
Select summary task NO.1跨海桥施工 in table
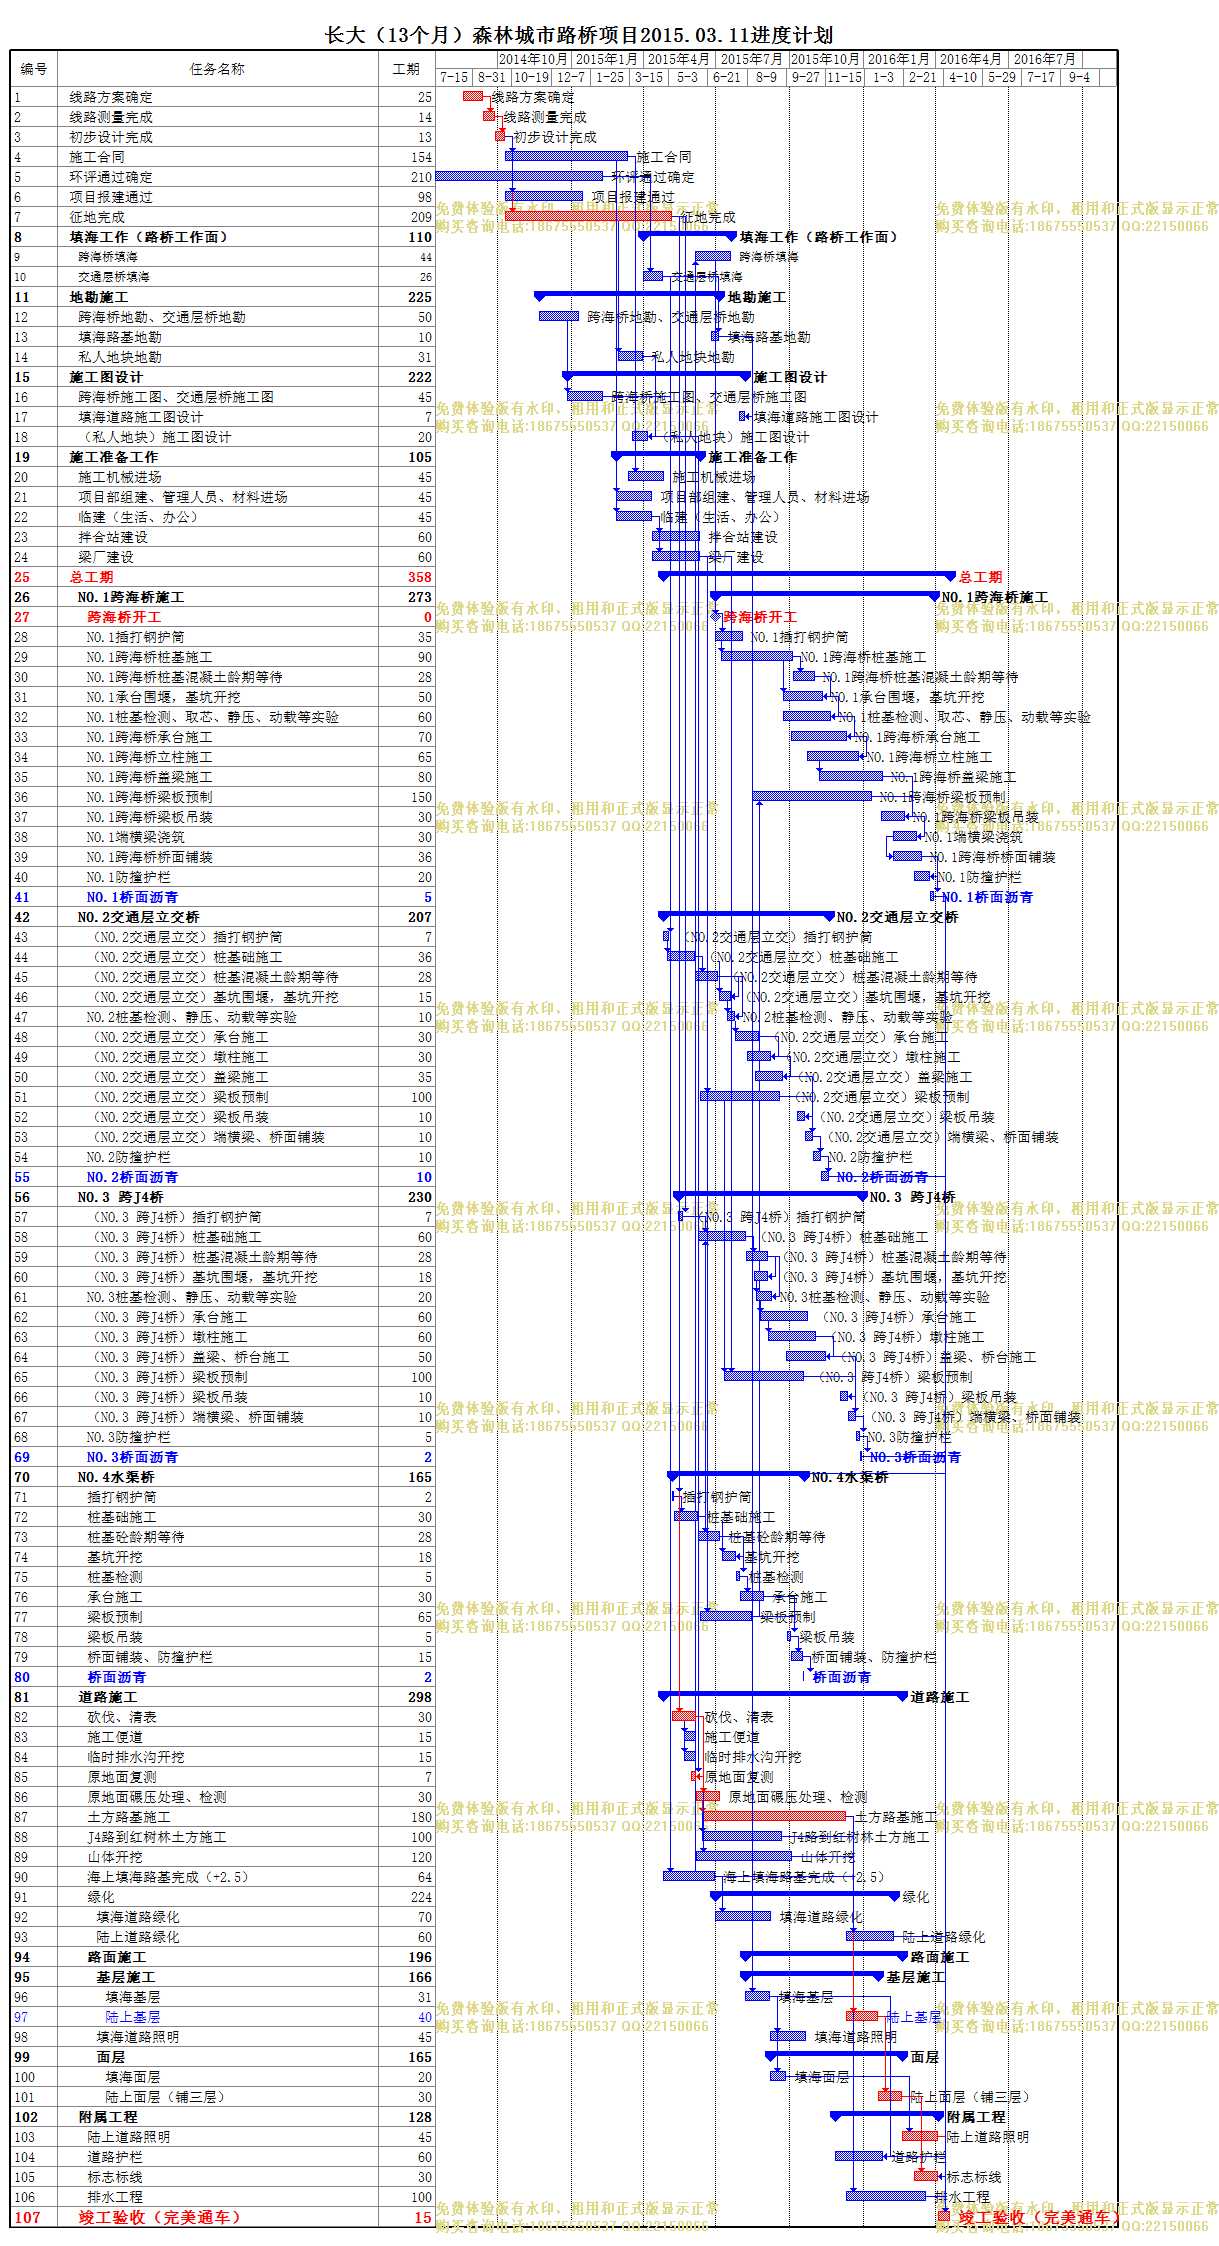click(222, 597)
